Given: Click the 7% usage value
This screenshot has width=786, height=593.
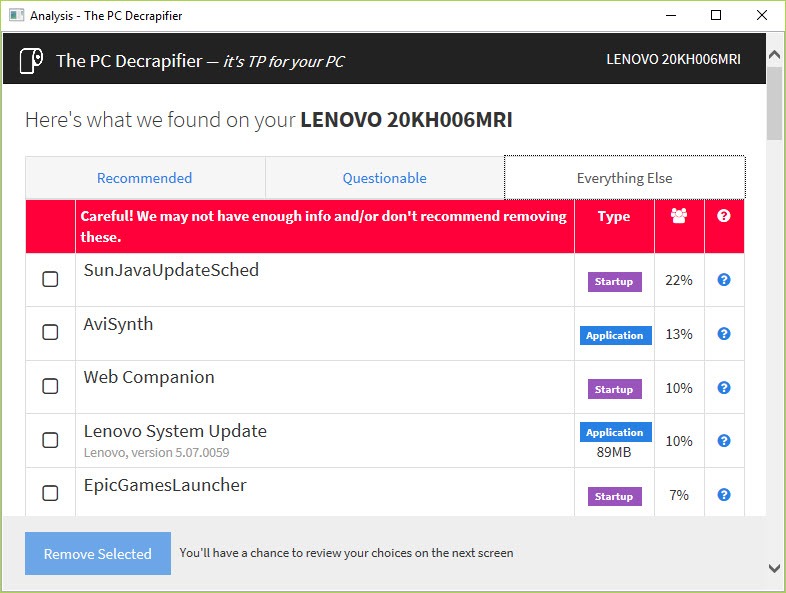Looking at the screenshot, I should [679, 495].
